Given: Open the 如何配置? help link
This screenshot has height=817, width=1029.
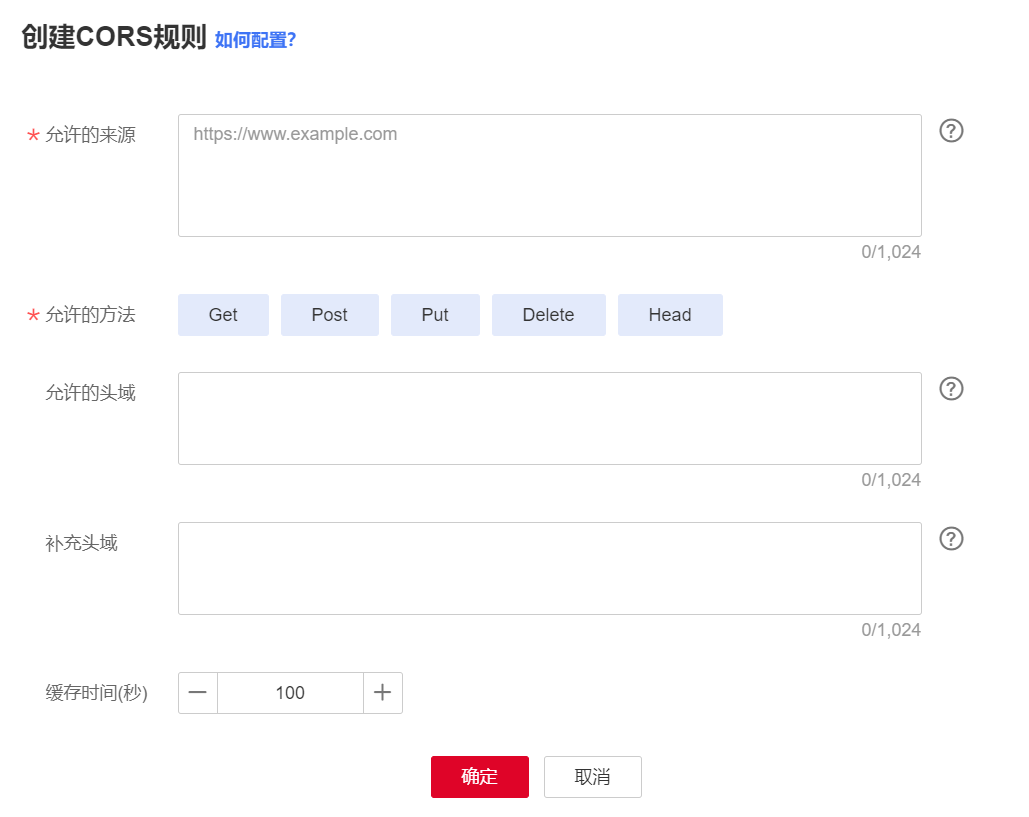Looking at the screenshot, I should [x=255, y=40].
